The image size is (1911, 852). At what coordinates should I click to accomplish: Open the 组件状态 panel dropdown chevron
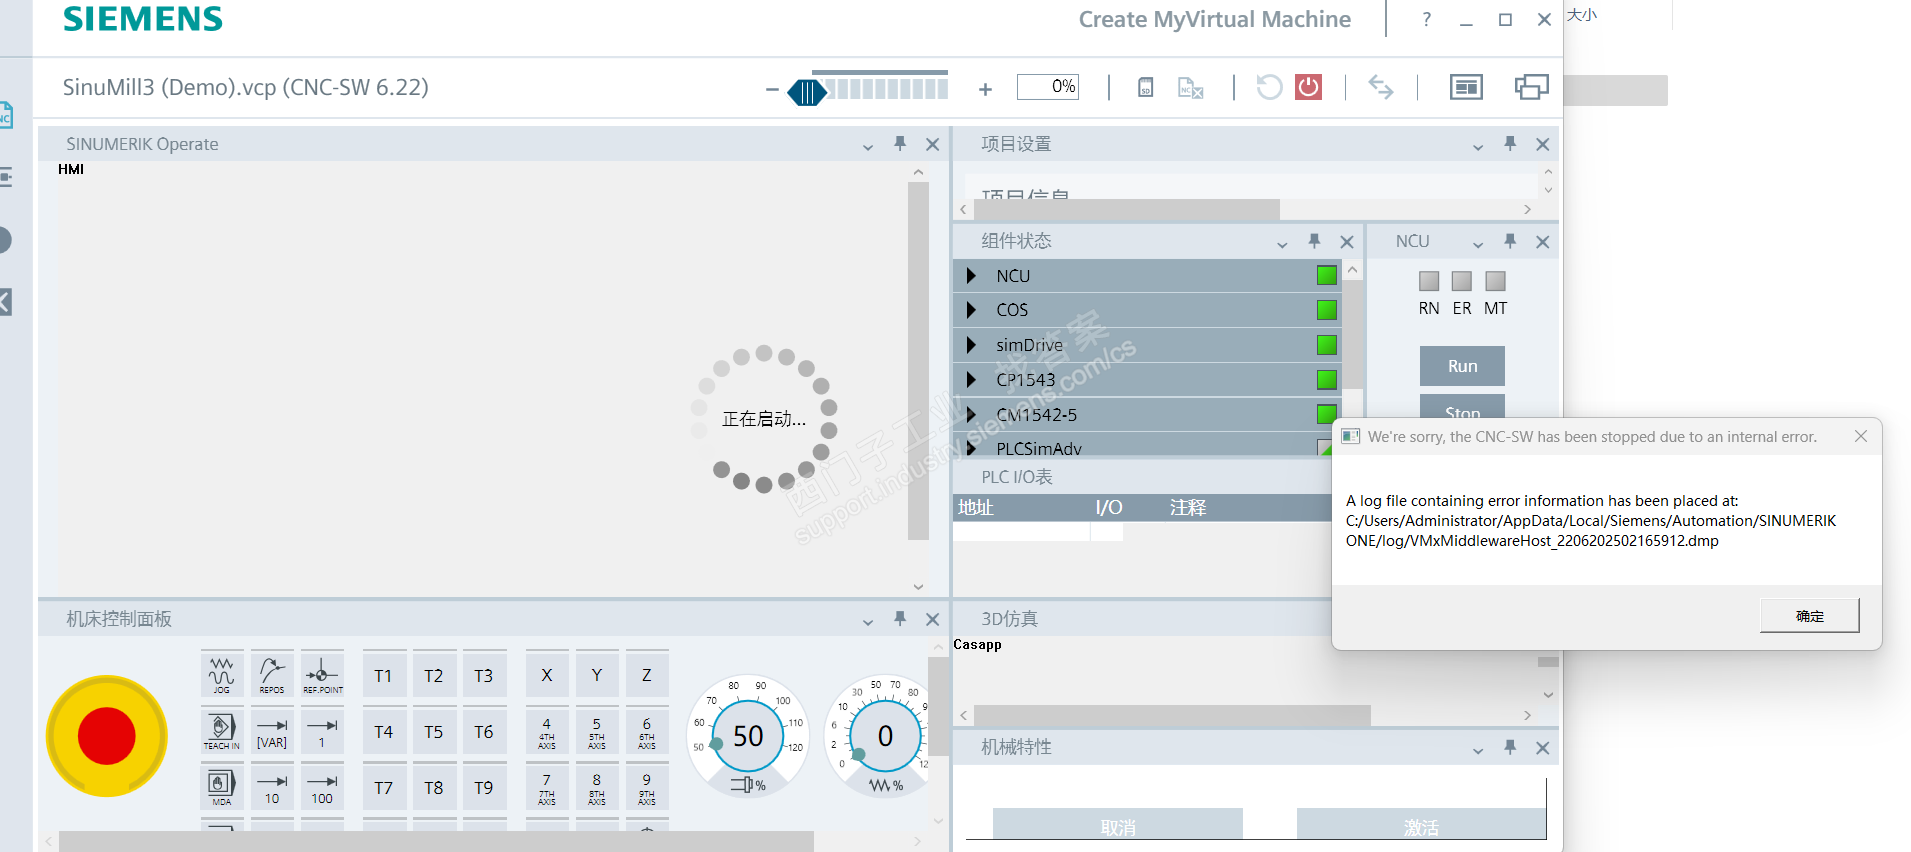coord(1282,245)
